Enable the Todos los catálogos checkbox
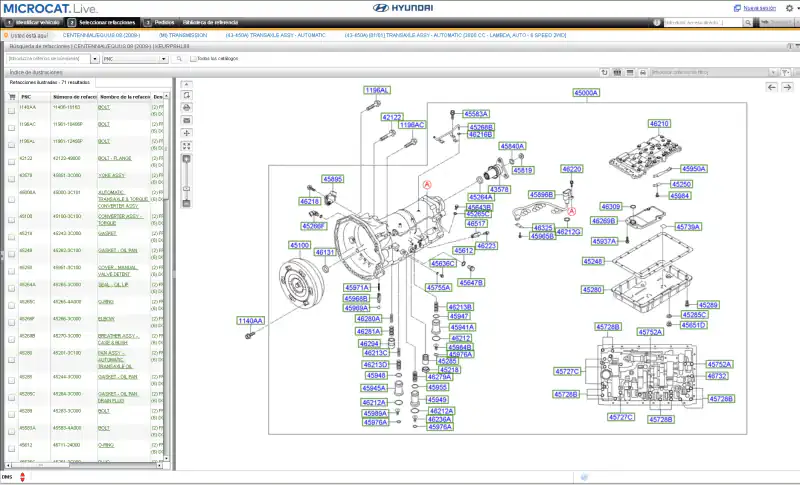The height and width of the screenshot is (485, 800). pyautogui.click(x=193, y=59)
